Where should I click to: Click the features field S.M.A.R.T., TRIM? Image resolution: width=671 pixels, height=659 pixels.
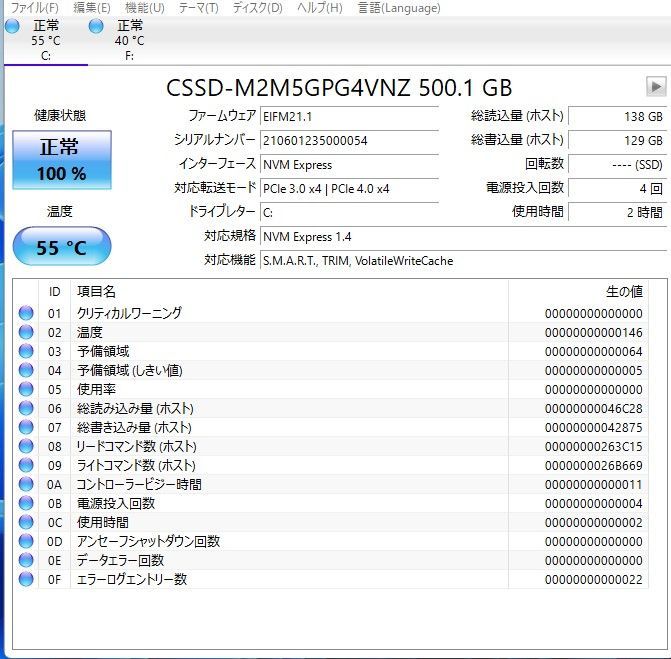point(463,261)
